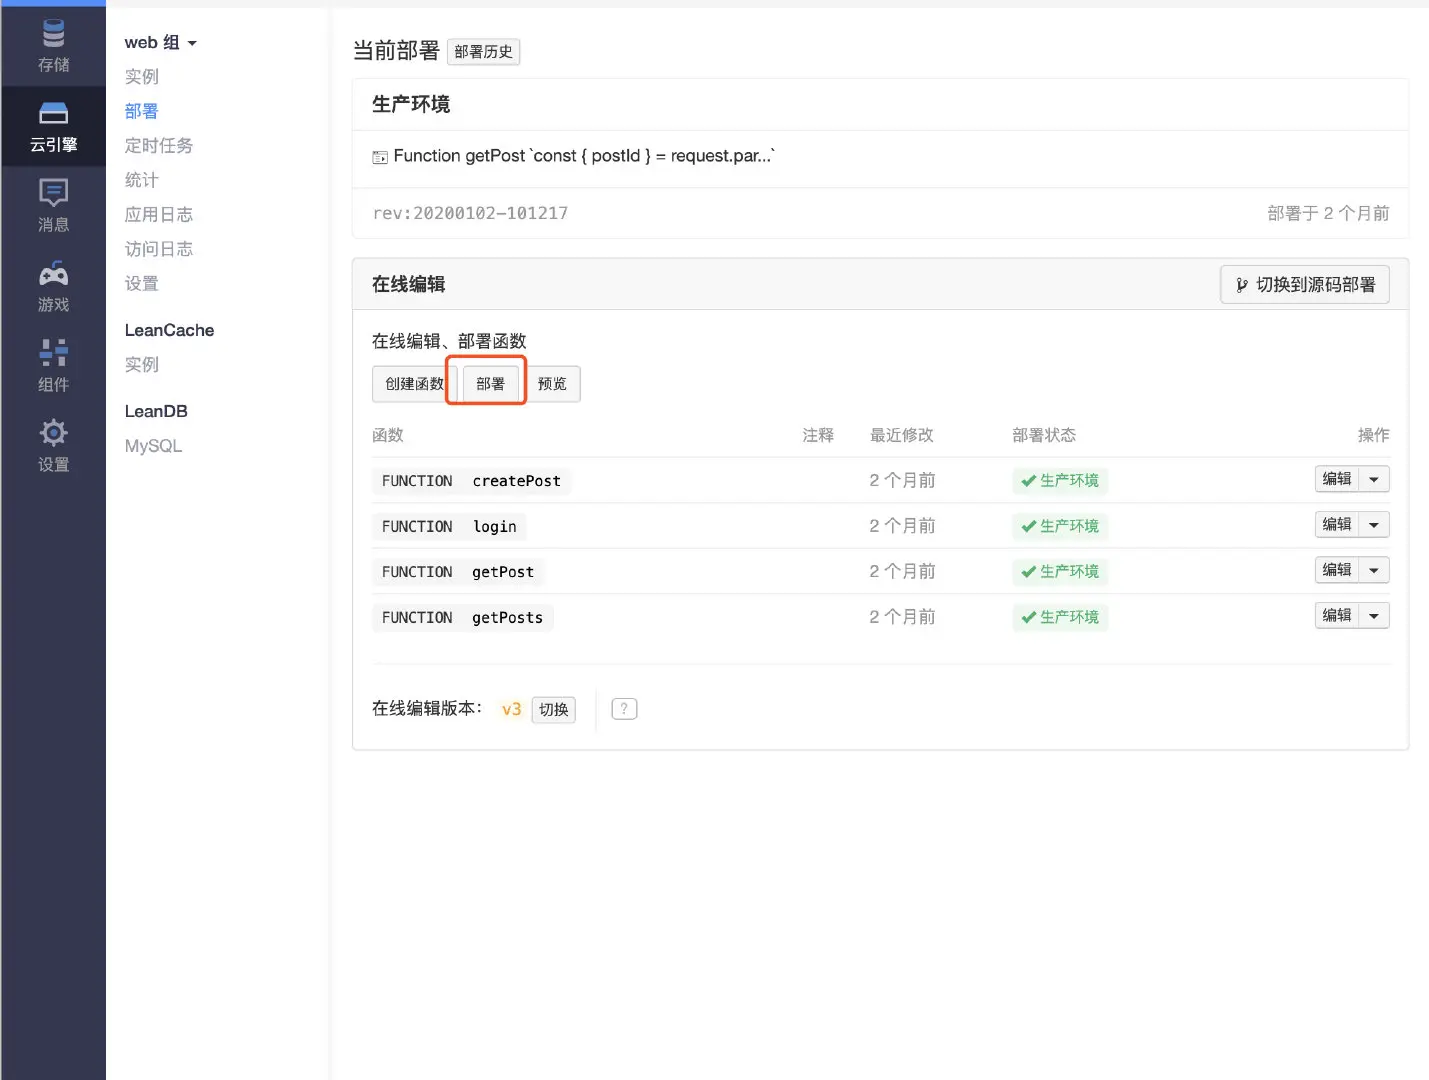This screenshot has height=1080, width=1429.
Task: Click the v3 online editor version label
Action: tap(511, 709)
